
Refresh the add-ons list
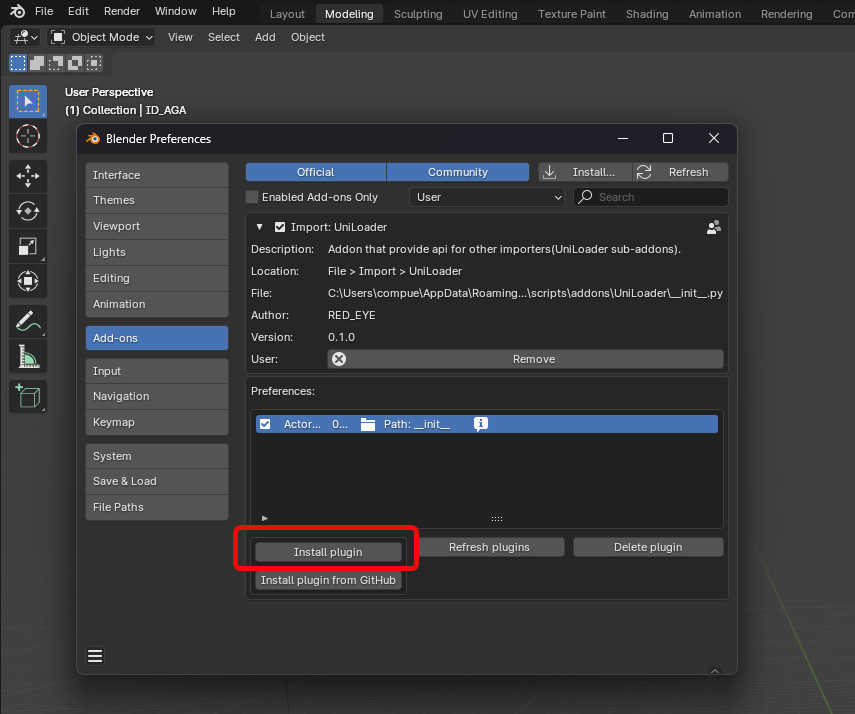point(681,172)
